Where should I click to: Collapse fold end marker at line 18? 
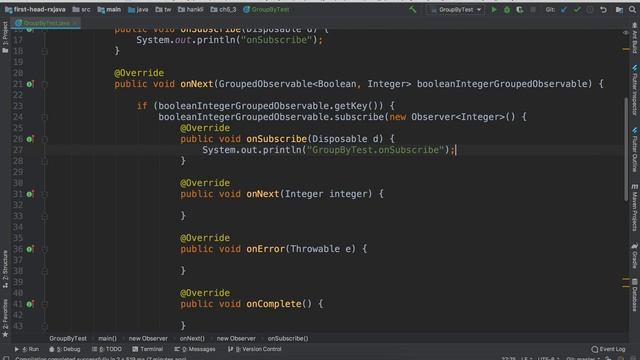click(44, 51)
